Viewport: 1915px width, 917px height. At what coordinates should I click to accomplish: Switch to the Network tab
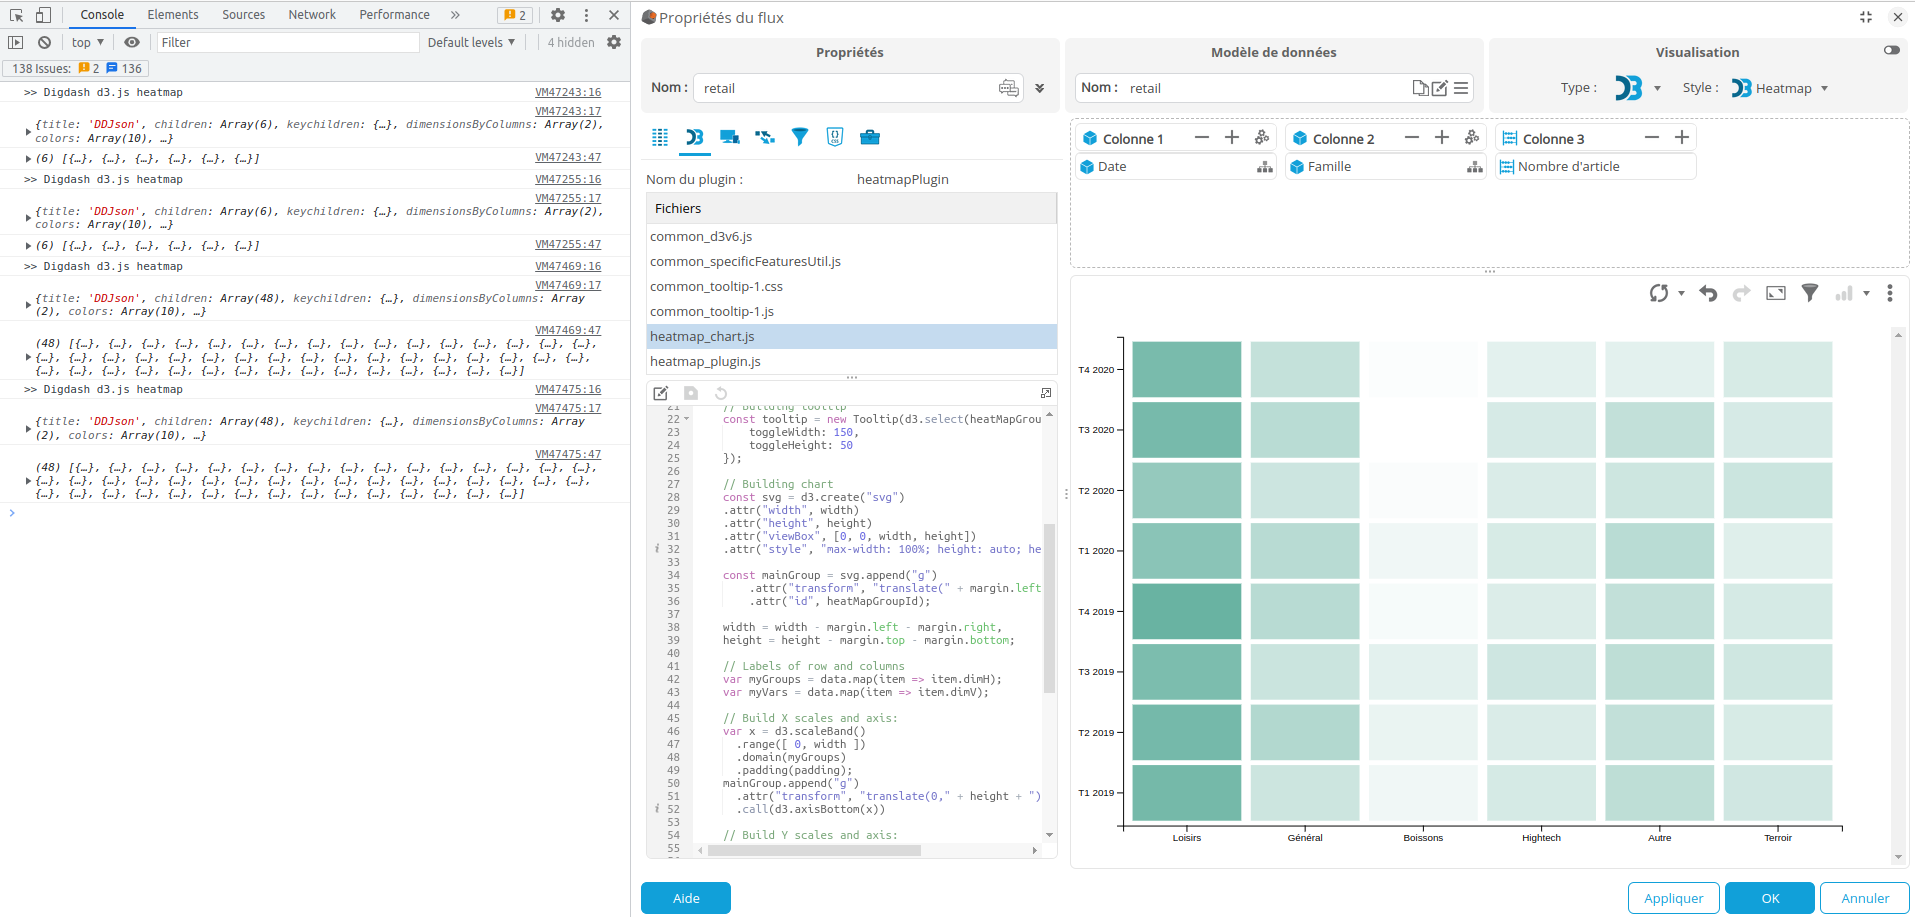tap(312, 15)
